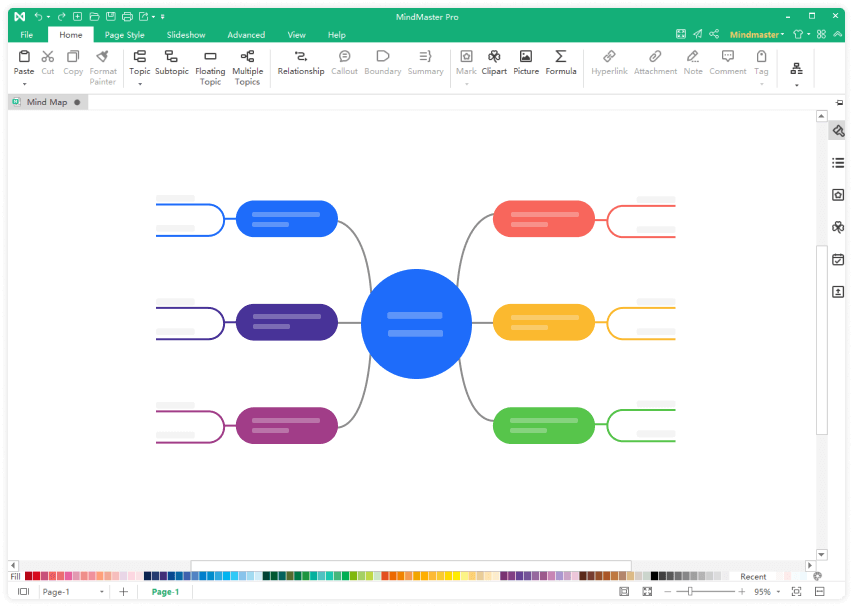Expand the export dropdown in title bar
This screenshot has width=853, height=607.
click(153, 17)
